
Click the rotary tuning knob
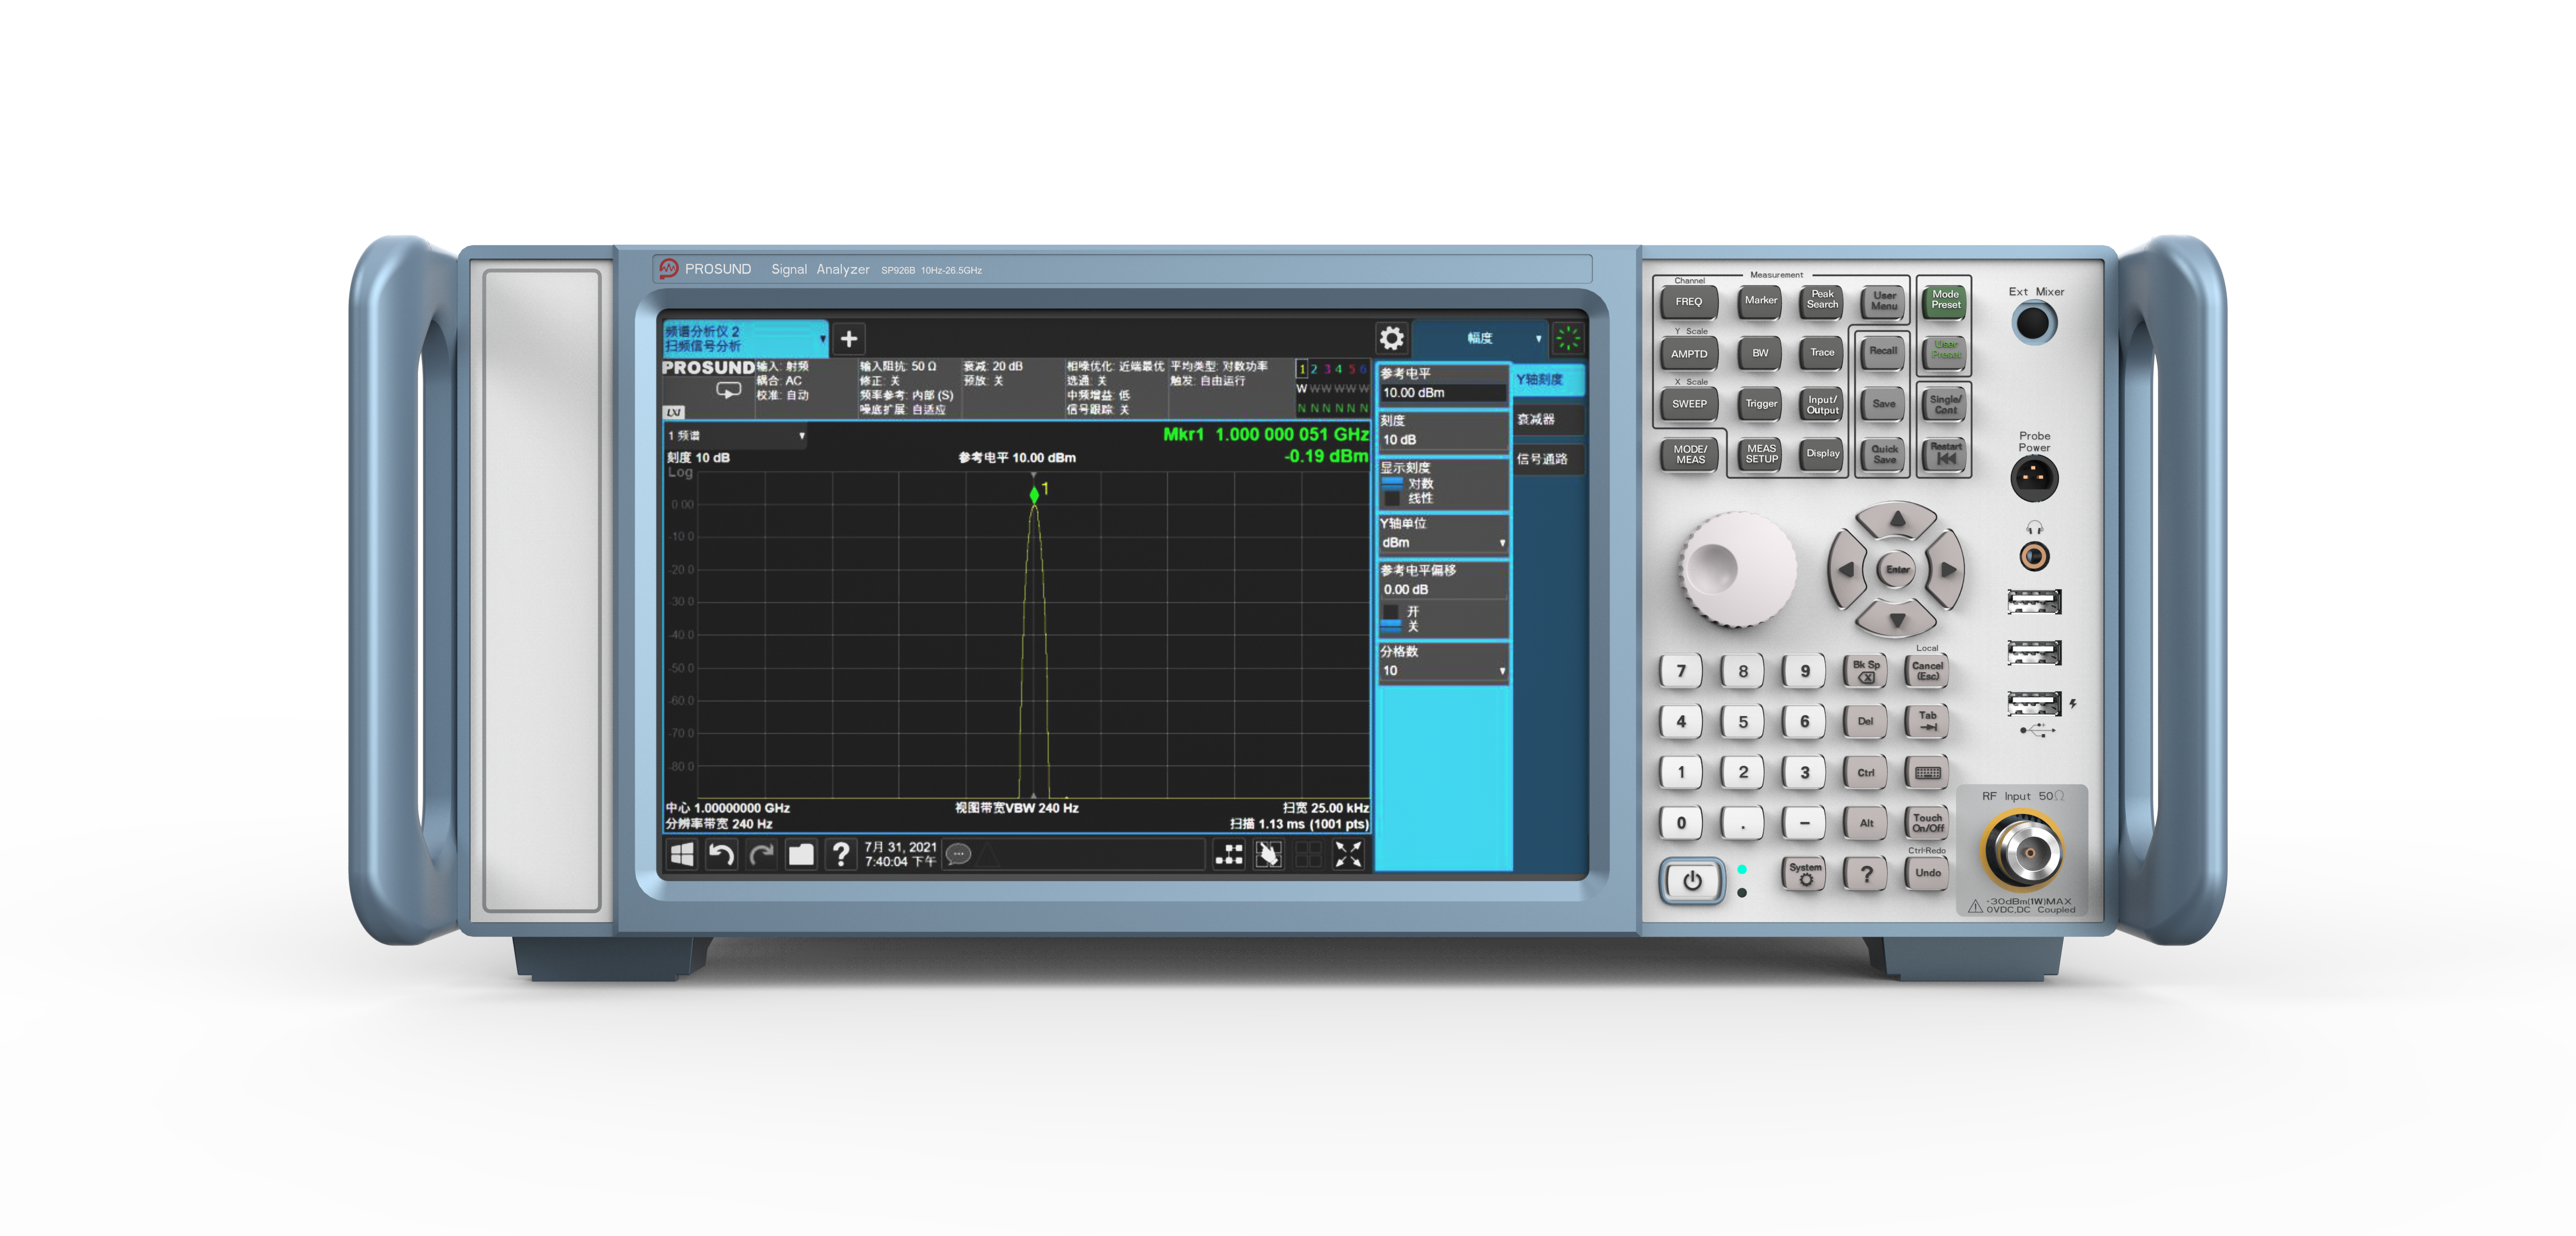click(x=1738, y=570)
